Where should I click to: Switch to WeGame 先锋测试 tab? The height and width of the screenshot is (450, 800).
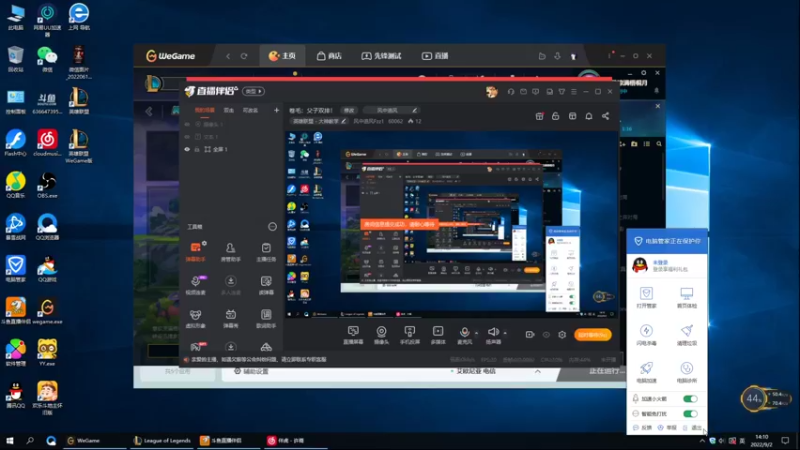pos(381,56)
